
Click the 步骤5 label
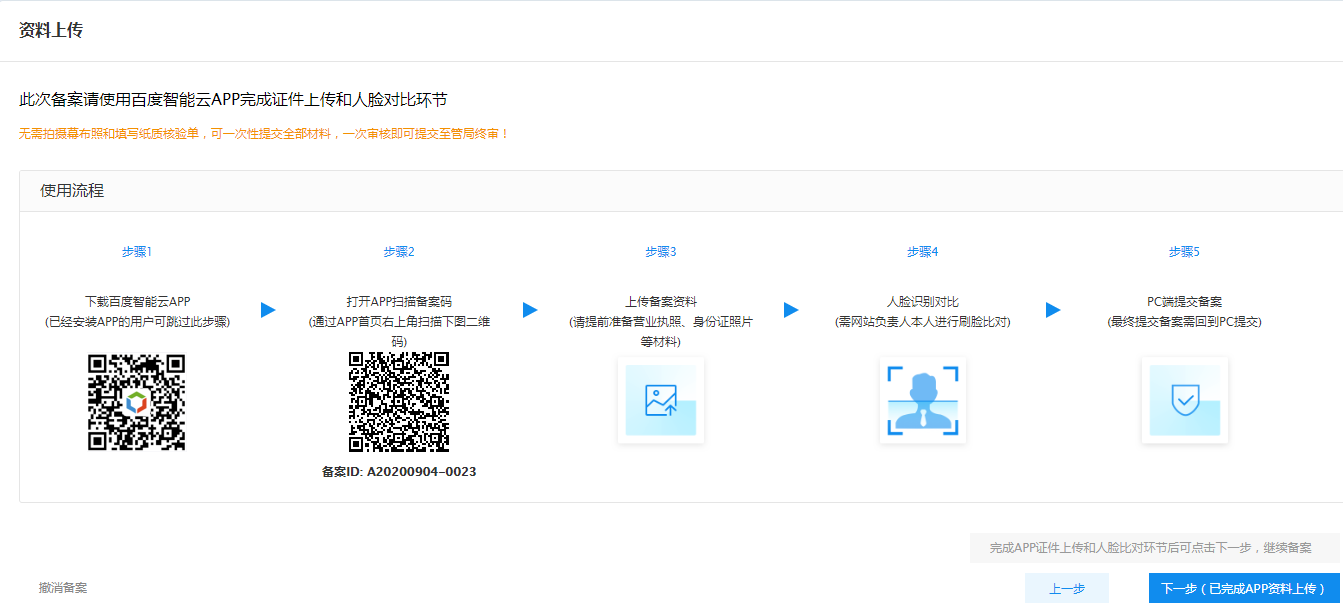pos(1184,252)
